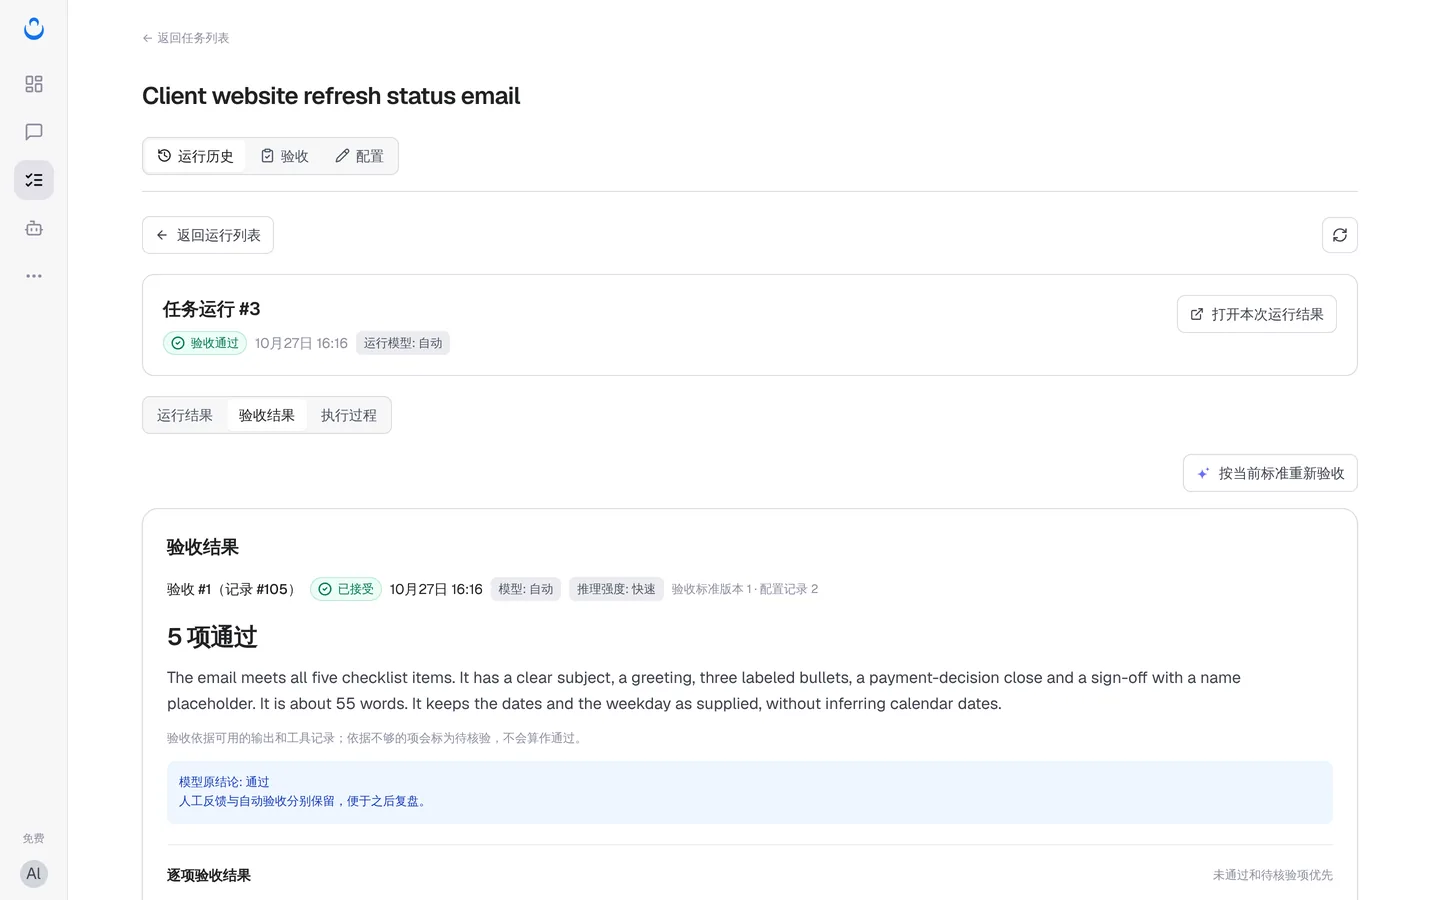The image size is (1440, 900).
Task: Click the 验收 #1（记录 #105）label
Action: pyautogui.click(x=234, y=589)
